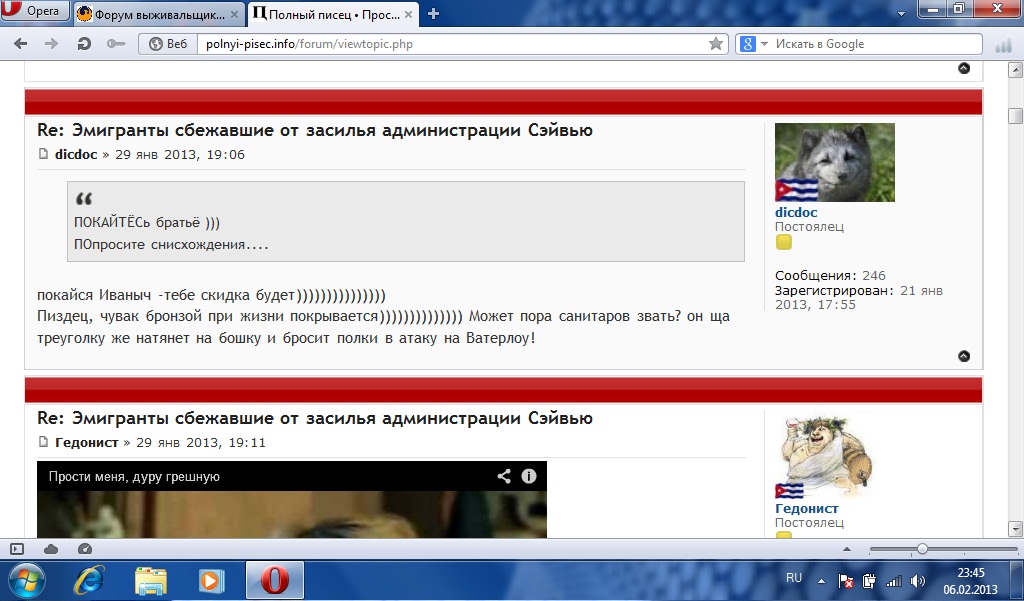Go forward with the forward arrow
The width and height of the screenshot is (1024, 601).
point(51,44)
